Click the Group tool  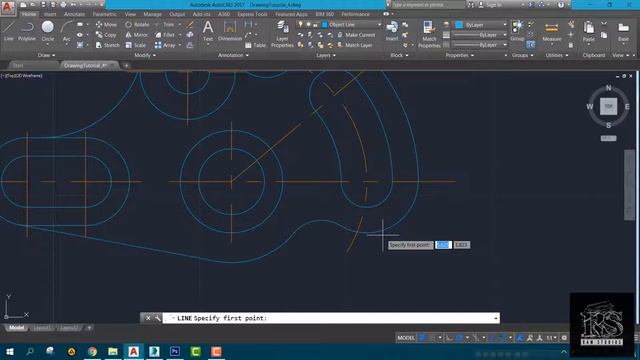pos(517,31)
